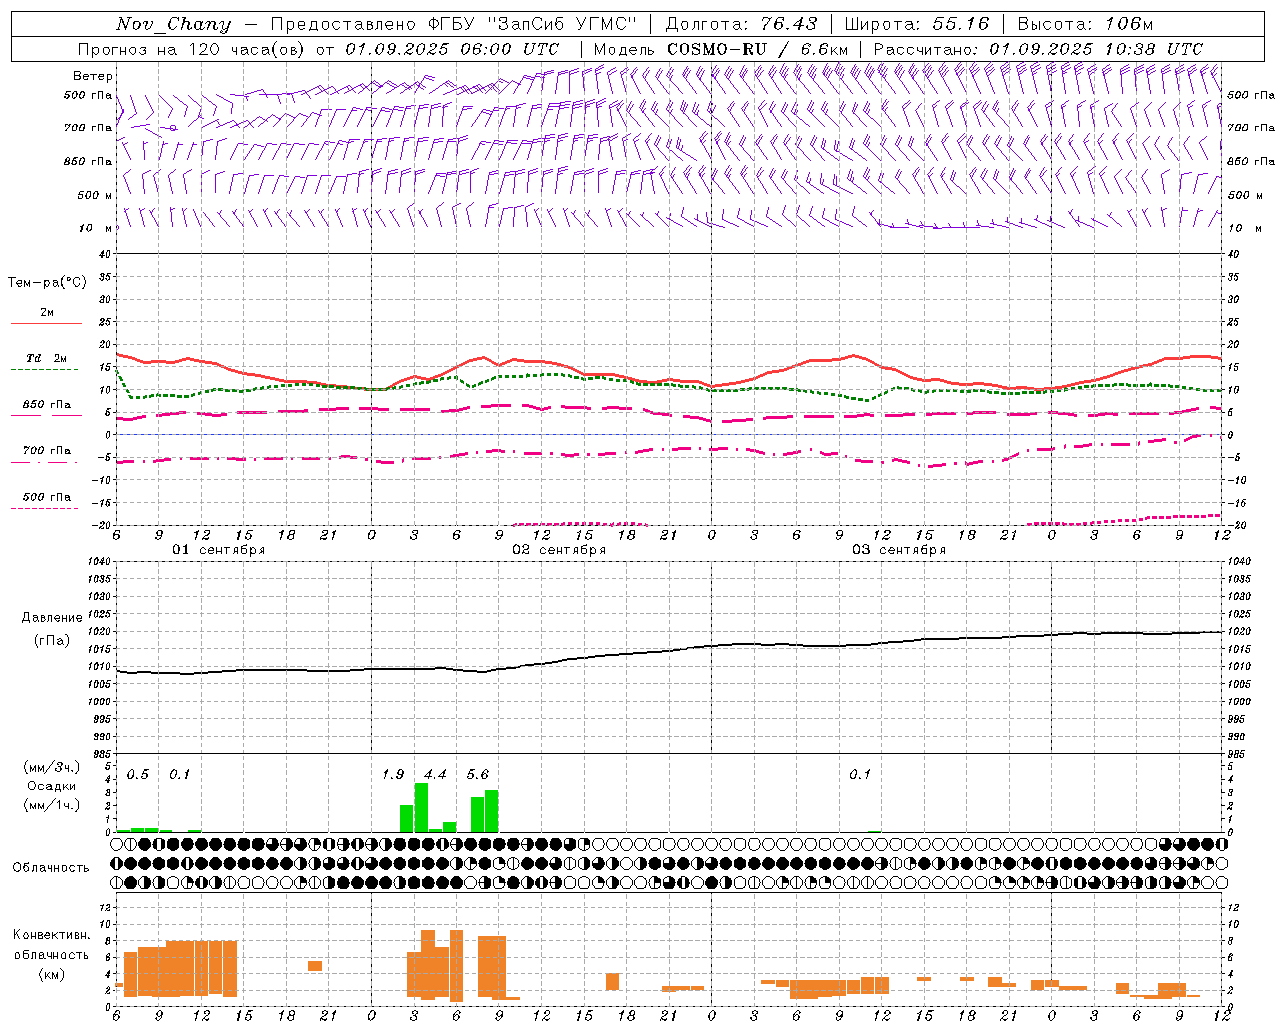Click the Ветер panel label

click(x=93, y=76)
